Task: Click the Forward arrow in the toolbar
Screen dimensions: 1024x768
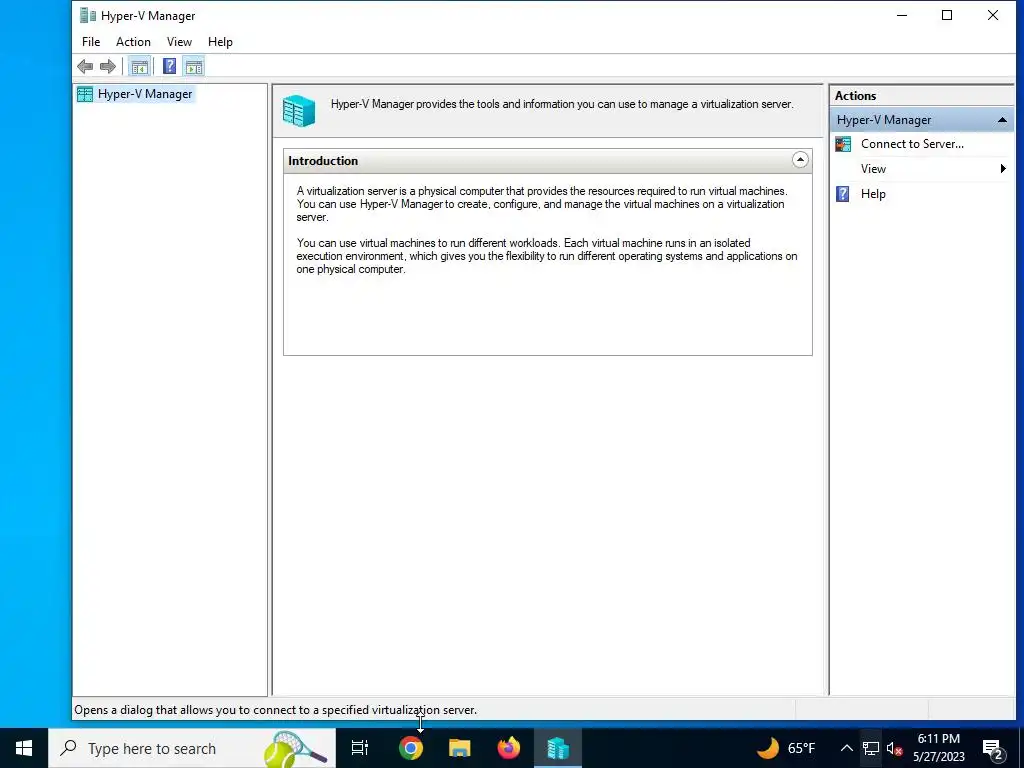Action: (108, 66)
